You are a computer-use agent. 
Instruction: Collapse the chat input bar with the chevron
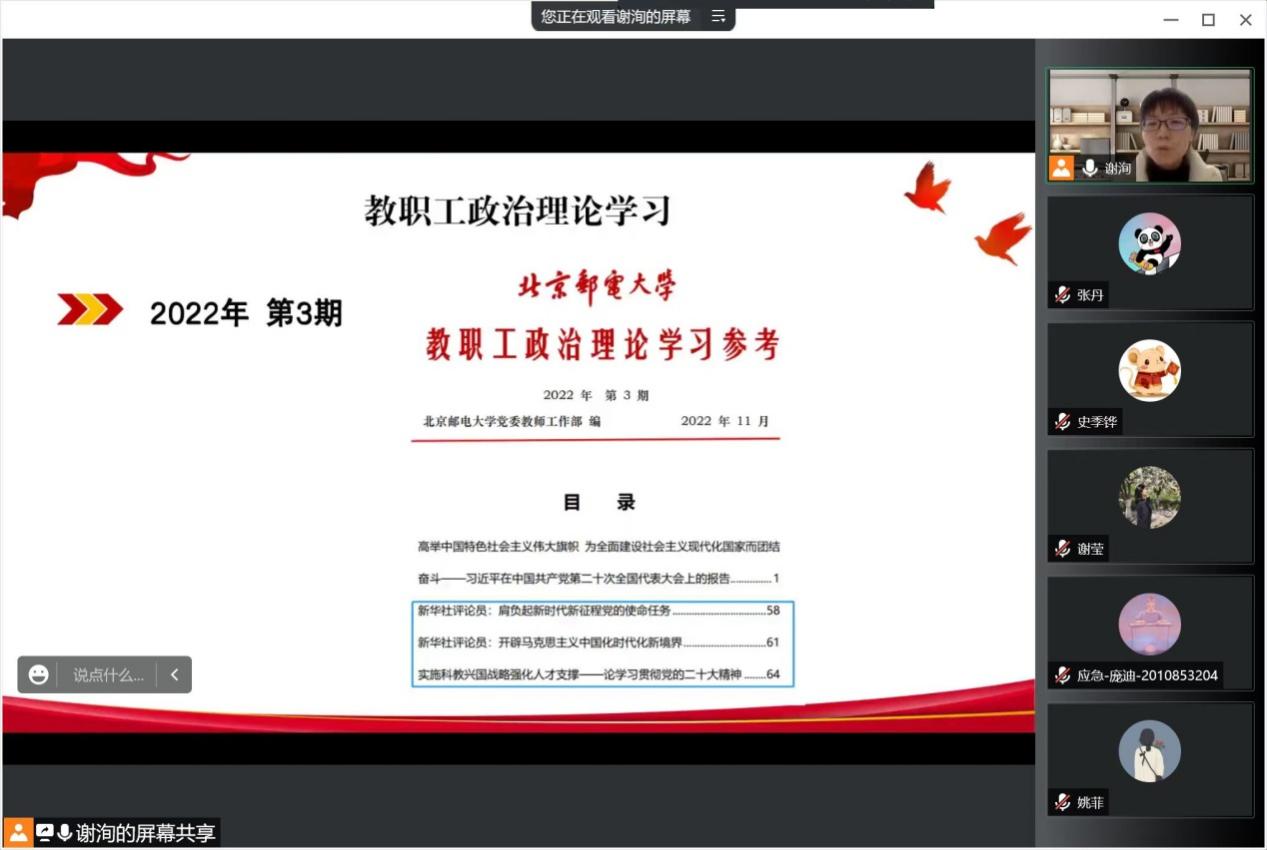tap(174, 675)
